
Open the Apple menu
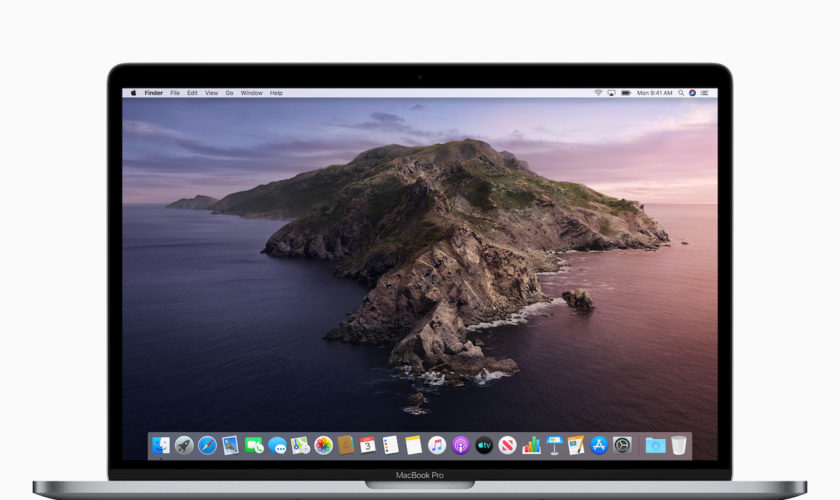click(x=133, y=93)
